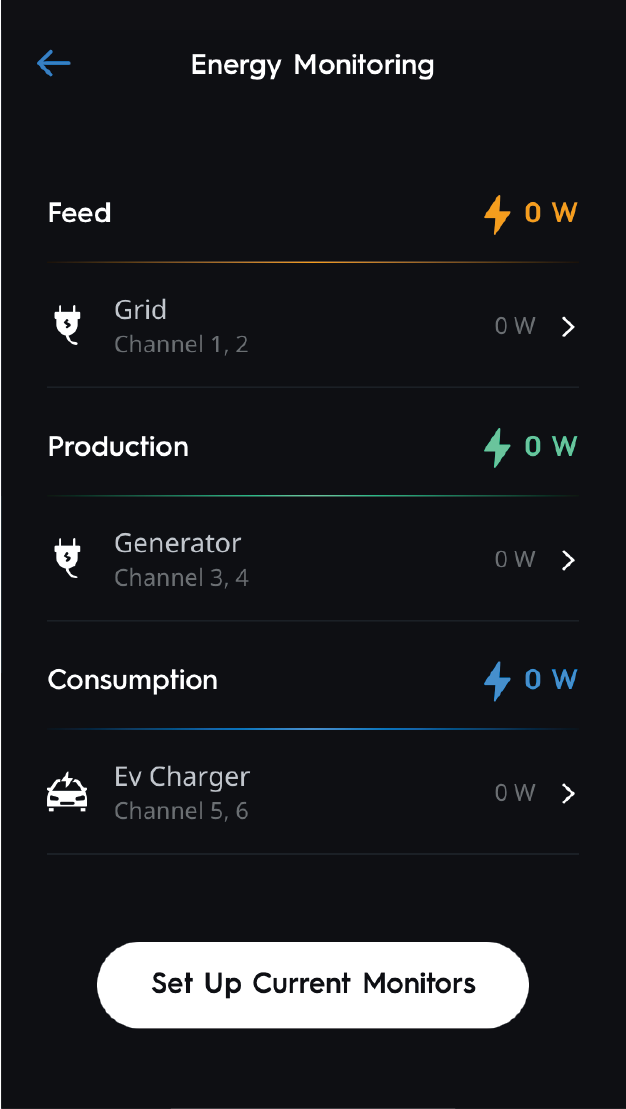626x1109 pixels.
Task: Click the Consumption section heading
Action: [x=133, y=680]
